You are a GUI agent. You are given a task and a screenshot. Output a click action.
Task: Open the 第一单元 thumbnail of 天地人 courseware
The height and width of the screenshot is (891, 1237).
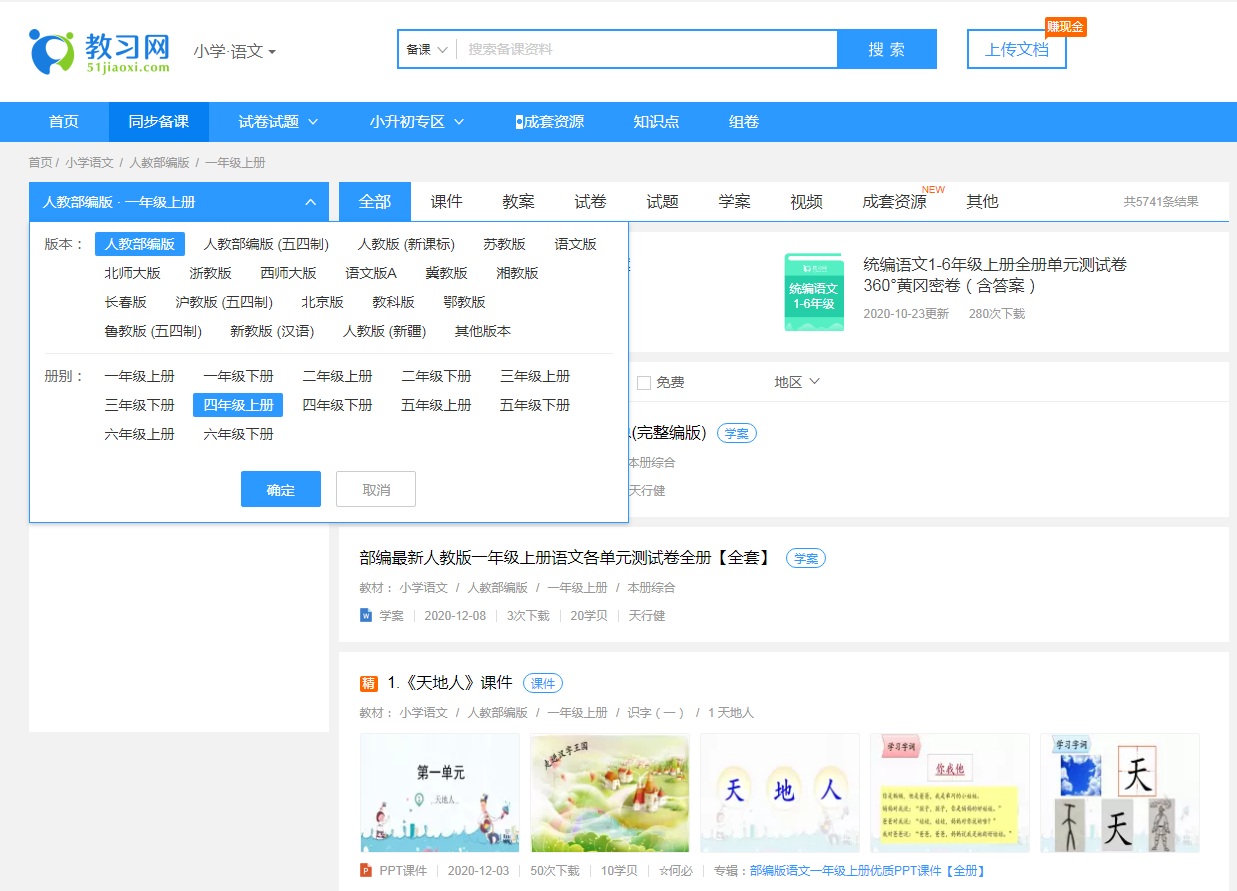pos(439,793)
